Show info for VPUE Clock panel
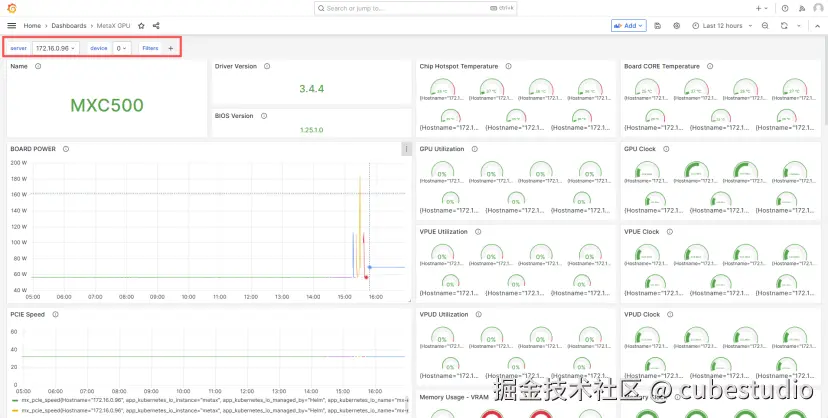Viewport: 828px width, 418px height. coord(670,232)
